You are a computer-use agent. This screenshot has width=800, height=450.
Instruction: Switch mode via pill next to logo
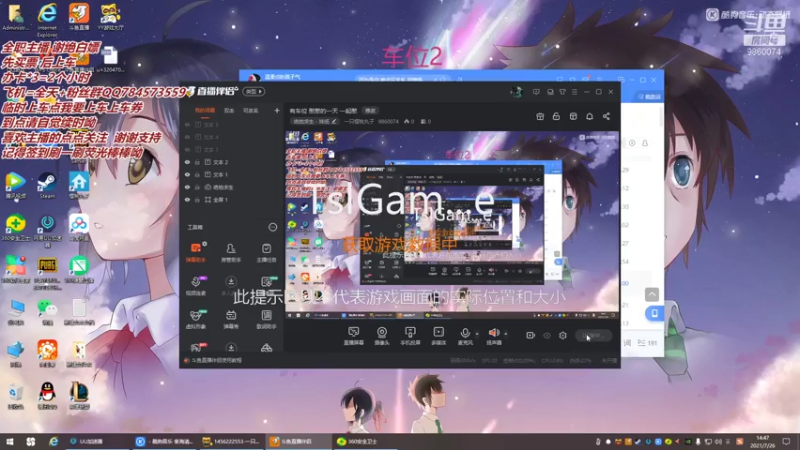pyautogui.click(x=254, y=91)
